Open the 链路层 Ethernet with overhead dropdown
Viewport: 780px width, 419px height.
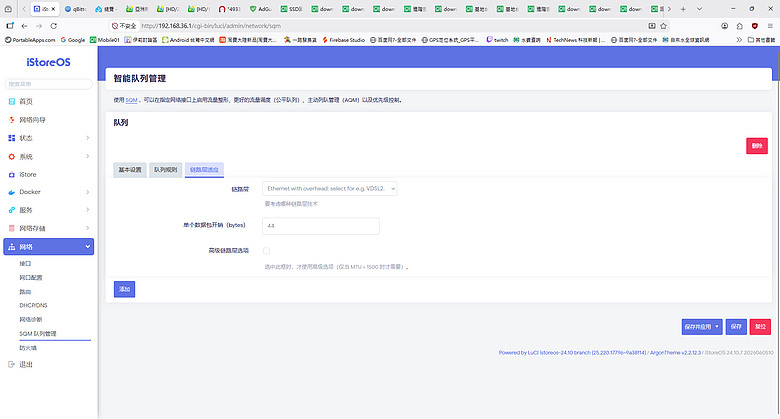pos(330,189)
